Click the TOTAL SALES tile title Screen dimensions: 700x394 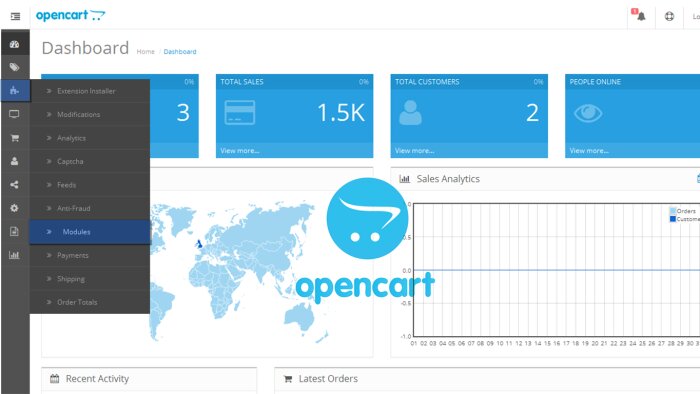coord(242,82)
